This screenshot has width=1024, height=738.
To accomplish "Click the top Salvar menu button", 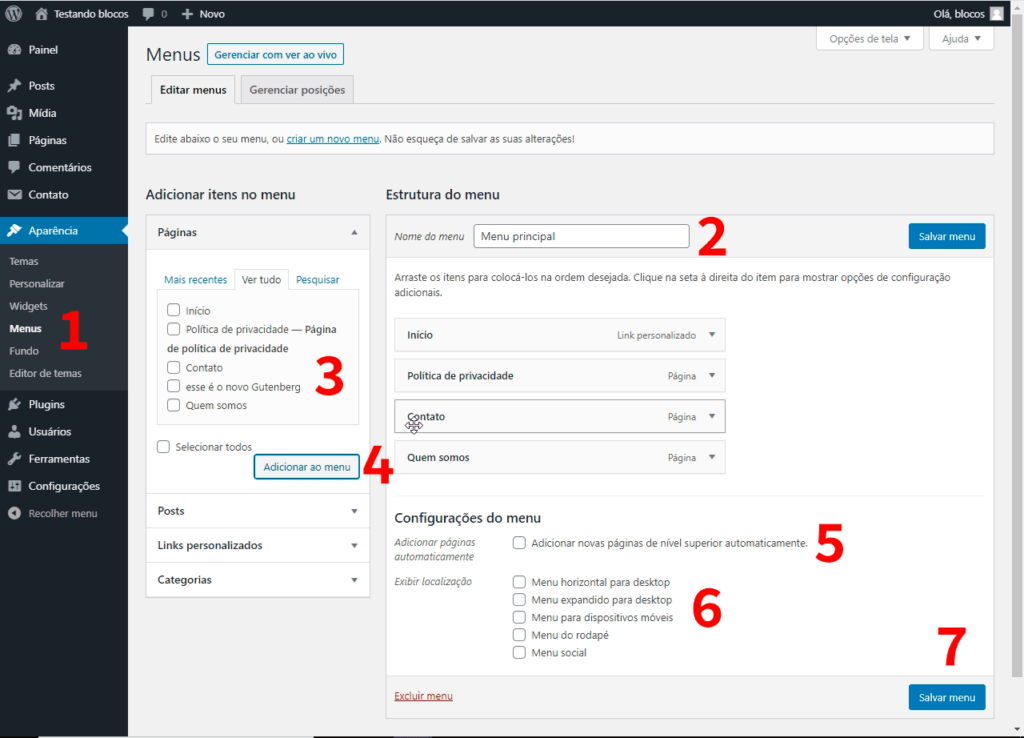I will coord(946,236).
